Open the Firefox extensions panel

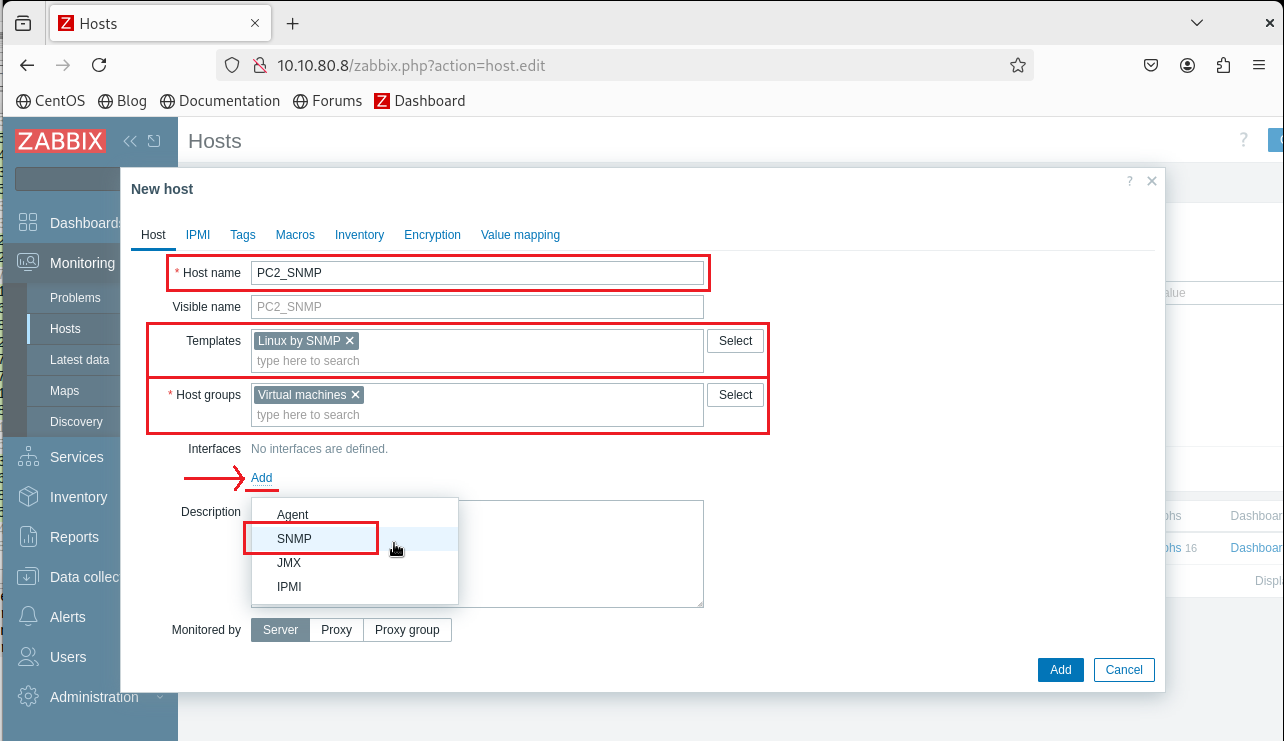click(x=1223, y=65)
